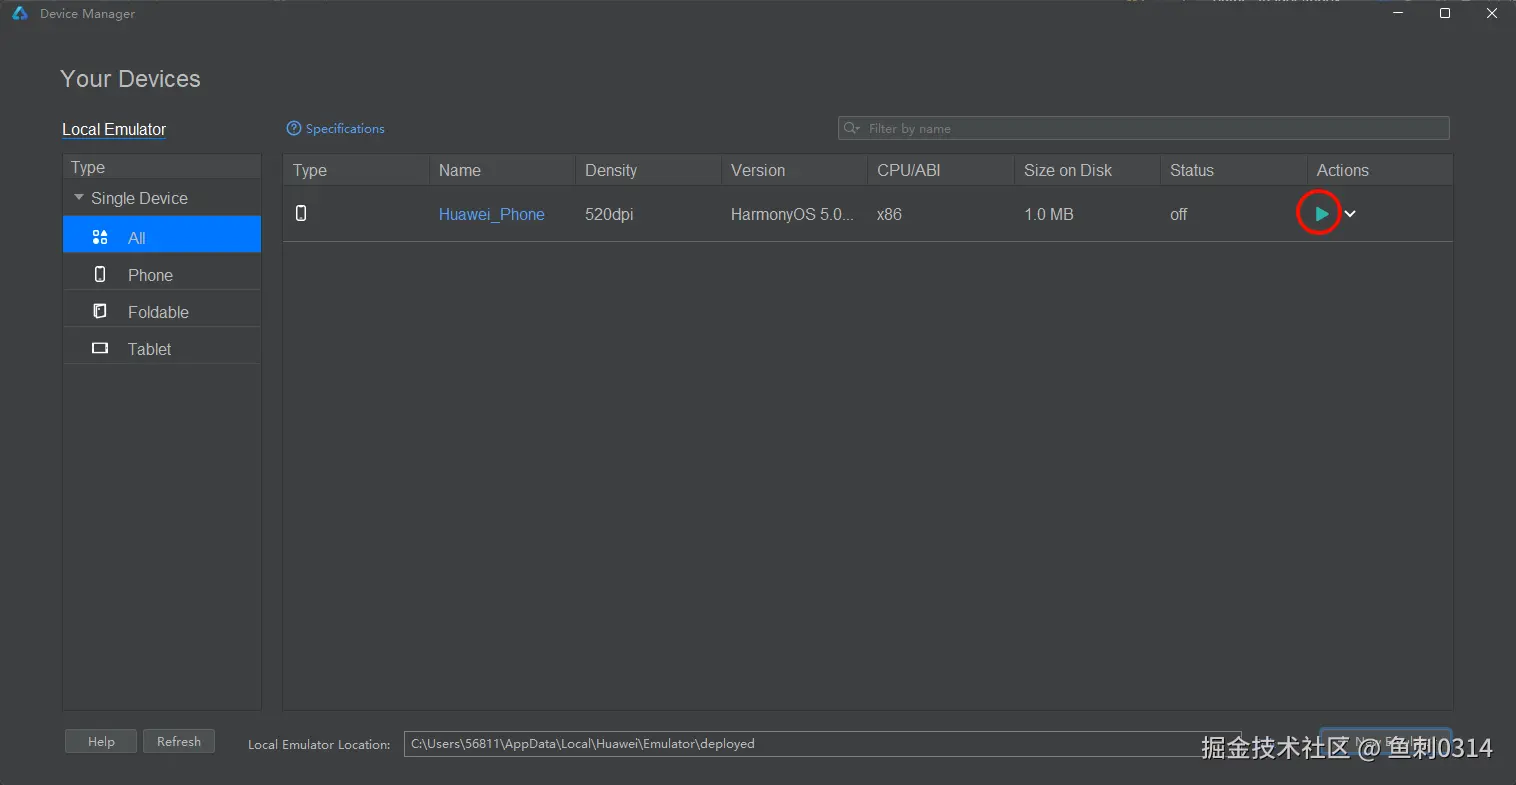Sort by the Version column header
1516x785 pixels.
794,170
